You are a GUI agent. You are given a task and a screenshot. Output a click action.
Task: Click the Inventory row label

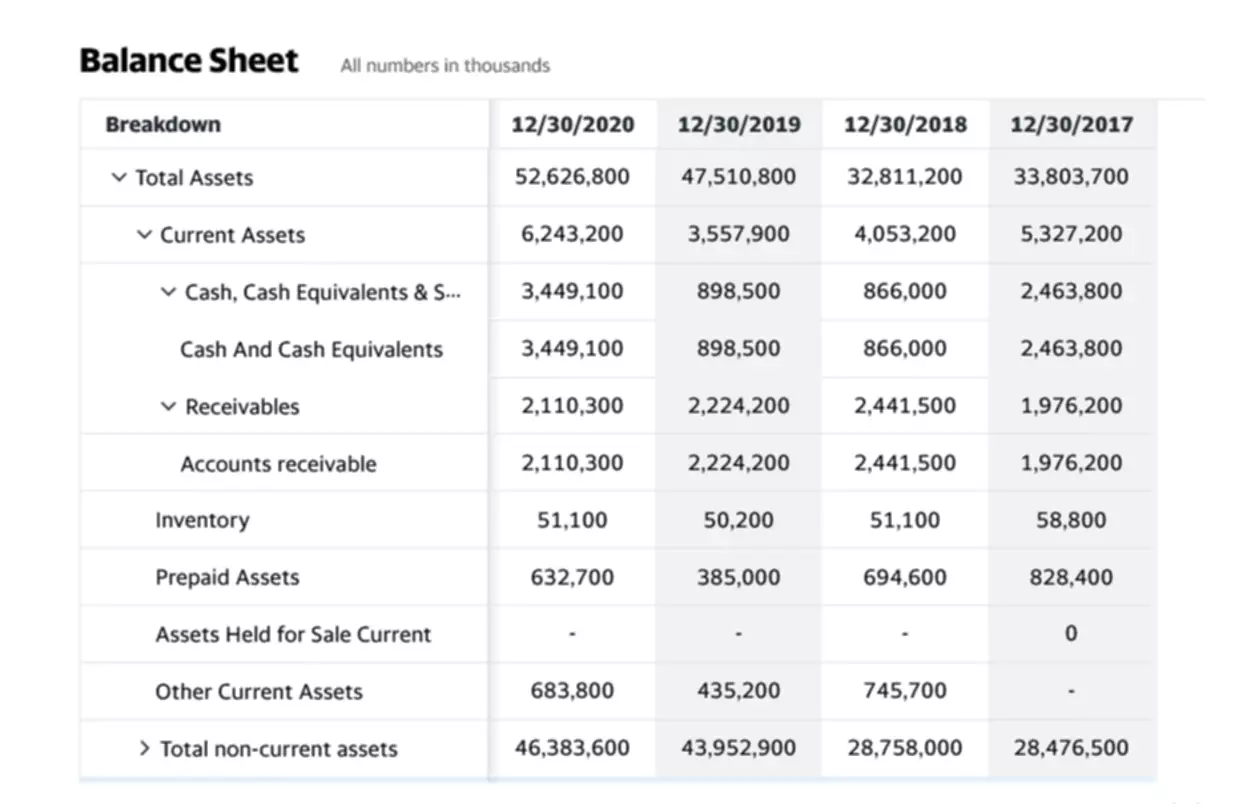click(x=202, y=520)
